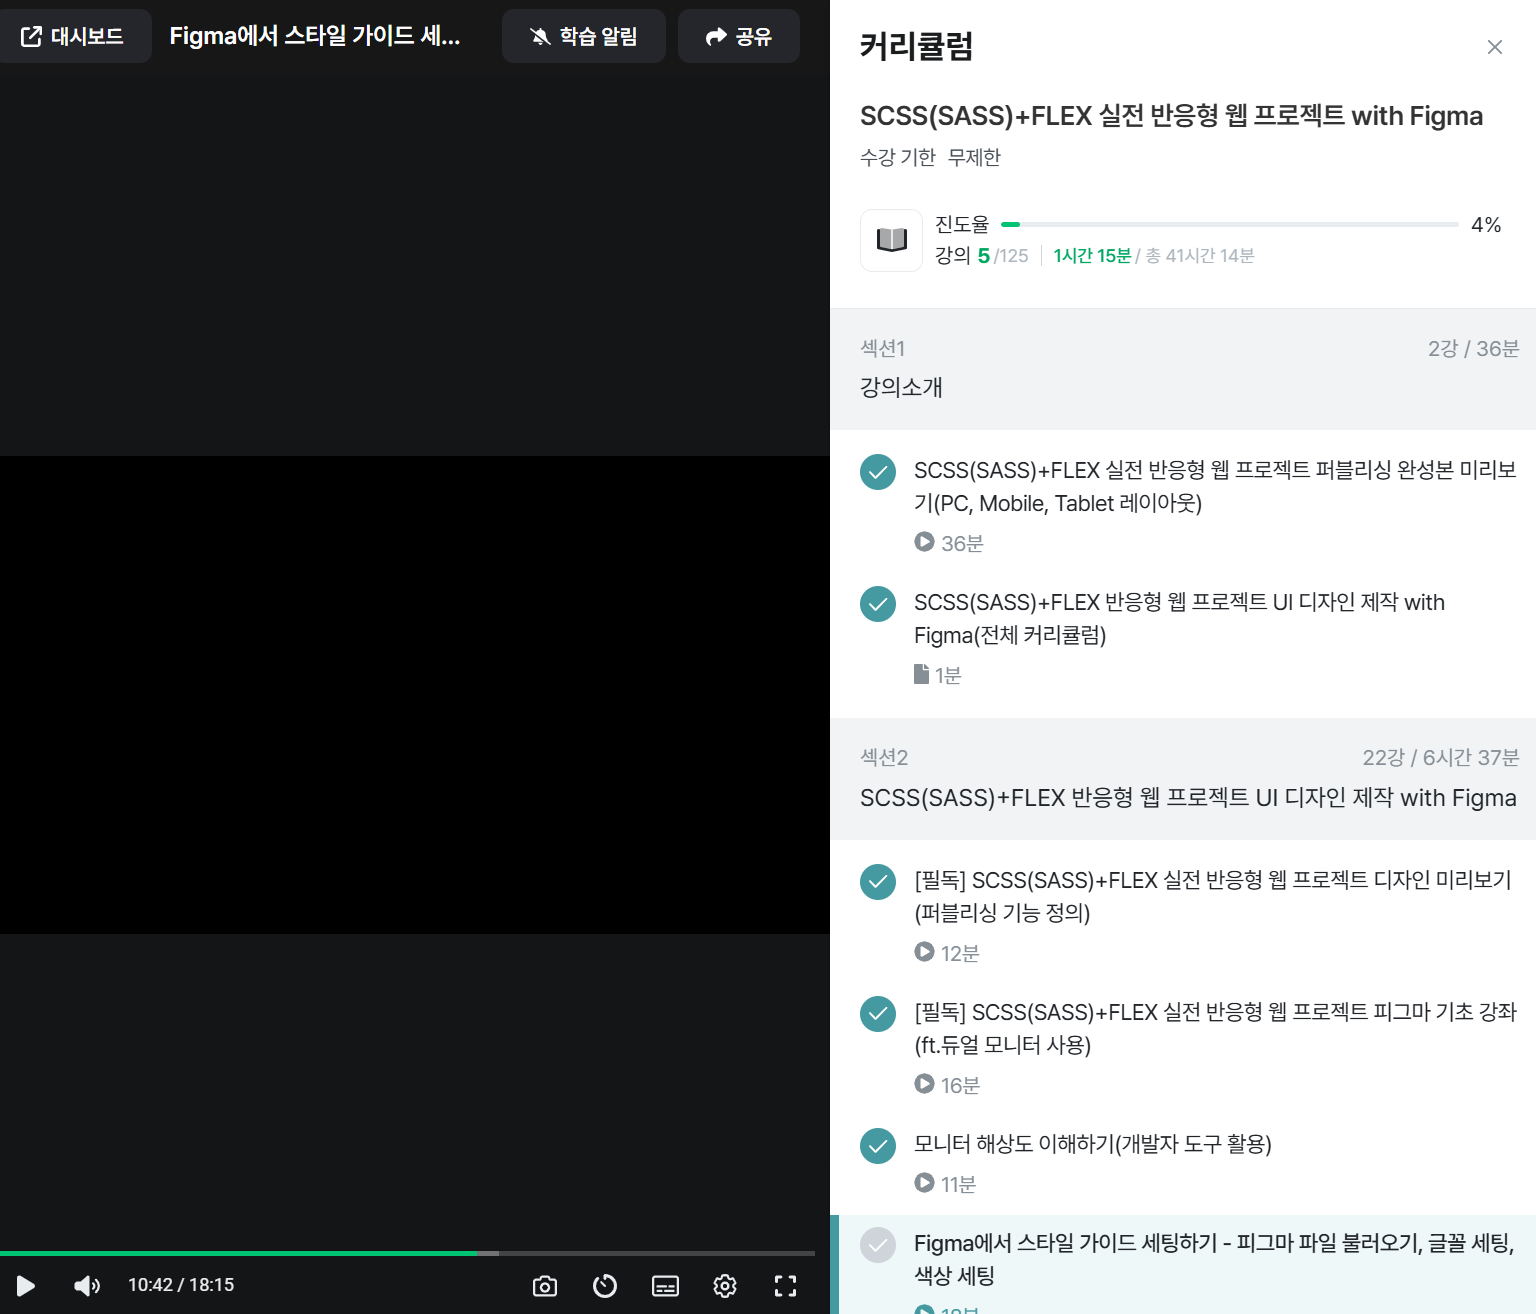Open lecture 퍼블리싱 완성본 미리보기(PC, Mobile, Tablet)
Image resolution: width=1536 pixels, height=1314 pixels.
[x=1215, y=486]
